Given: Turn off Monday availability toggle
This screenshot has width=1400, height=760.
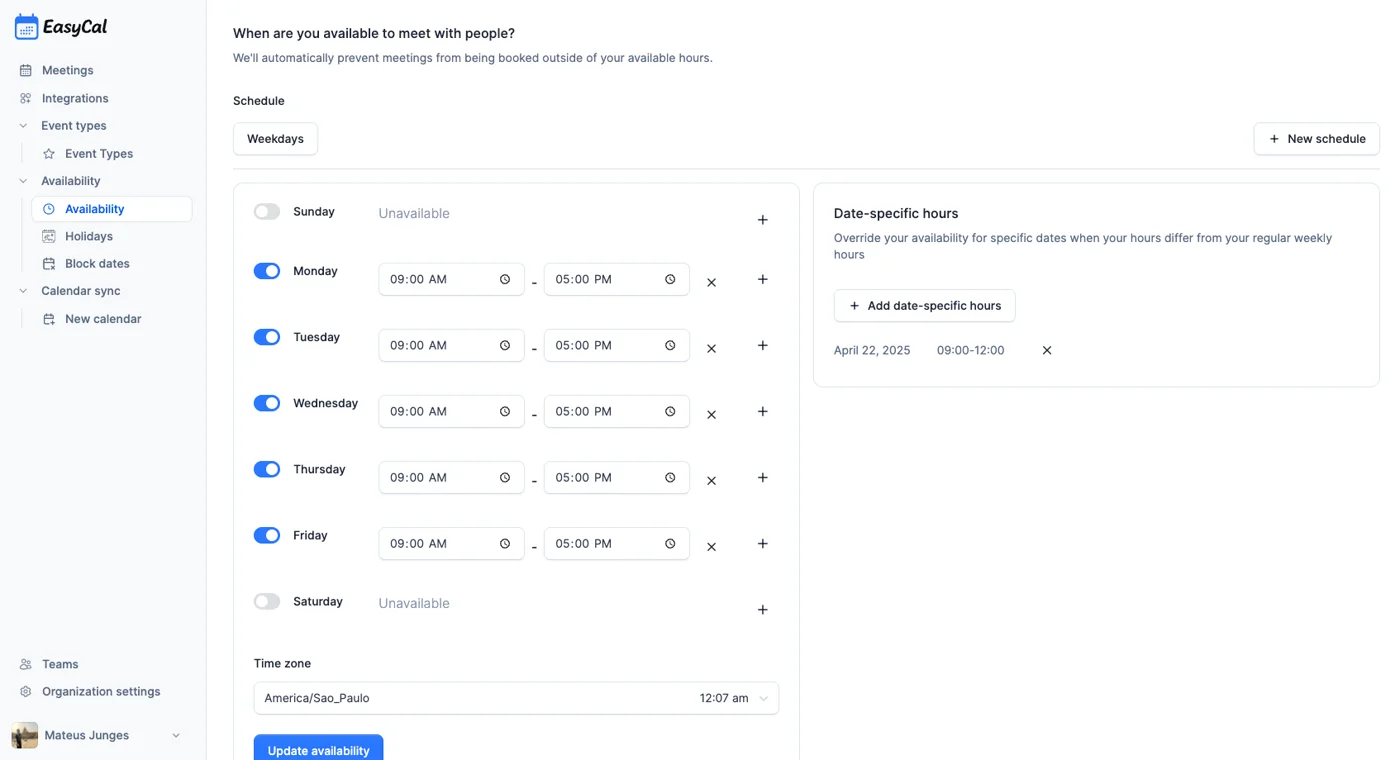Looking at the screenshot, I should pyautogui.click(x=267, y=271).
